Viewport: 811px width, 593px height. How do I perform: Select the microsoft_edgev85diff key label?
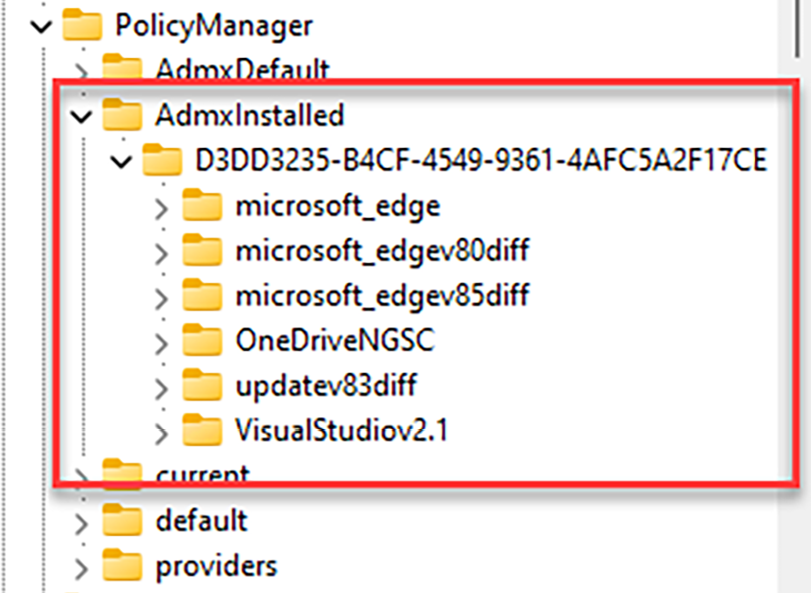[382, 296]
